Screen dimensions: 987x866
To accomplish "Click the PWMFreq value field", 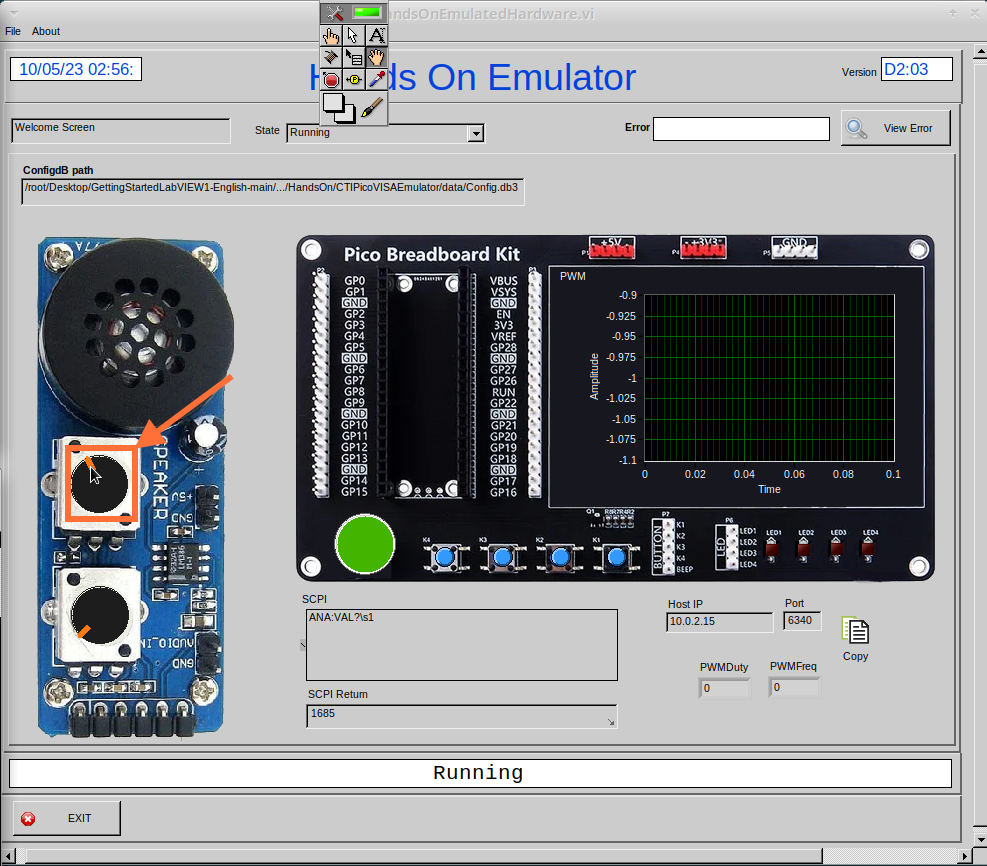I will click(794, 687).
